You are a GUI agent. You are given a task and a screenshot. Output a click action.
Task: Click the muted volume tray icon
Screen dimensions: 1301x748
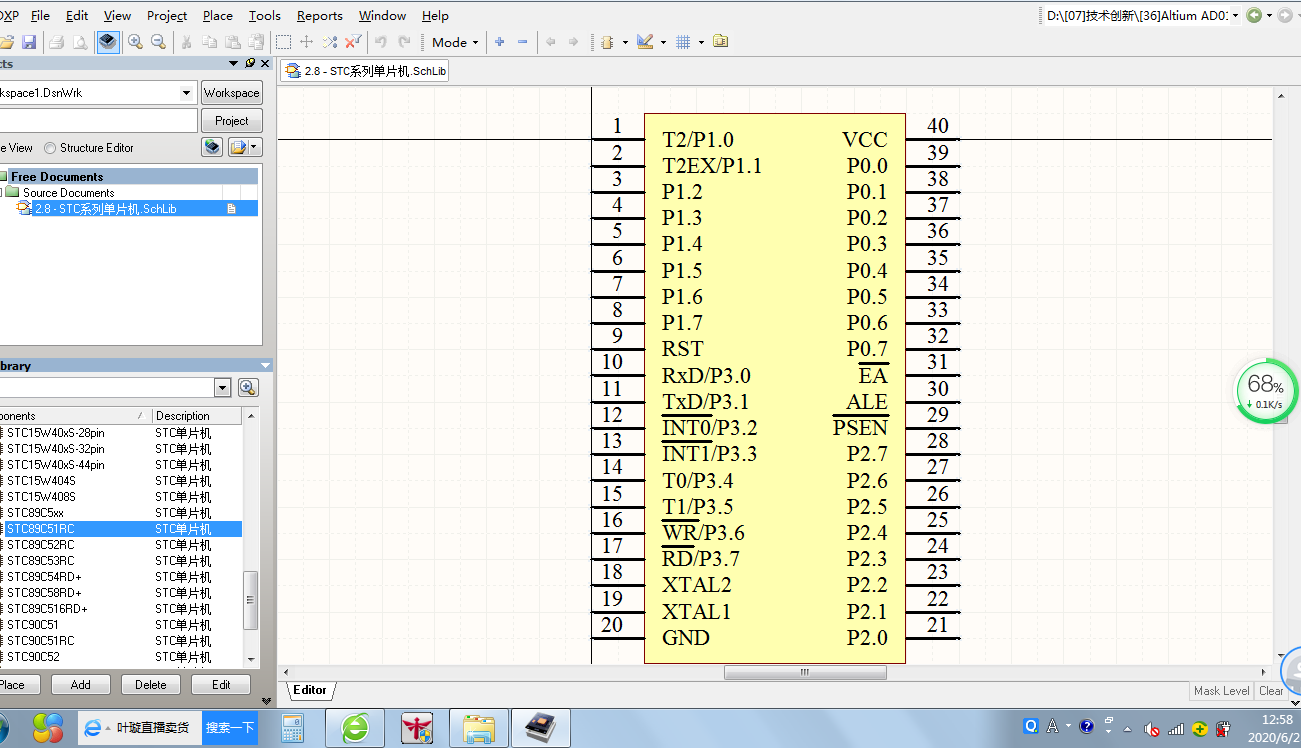[x=1152, y=728]
